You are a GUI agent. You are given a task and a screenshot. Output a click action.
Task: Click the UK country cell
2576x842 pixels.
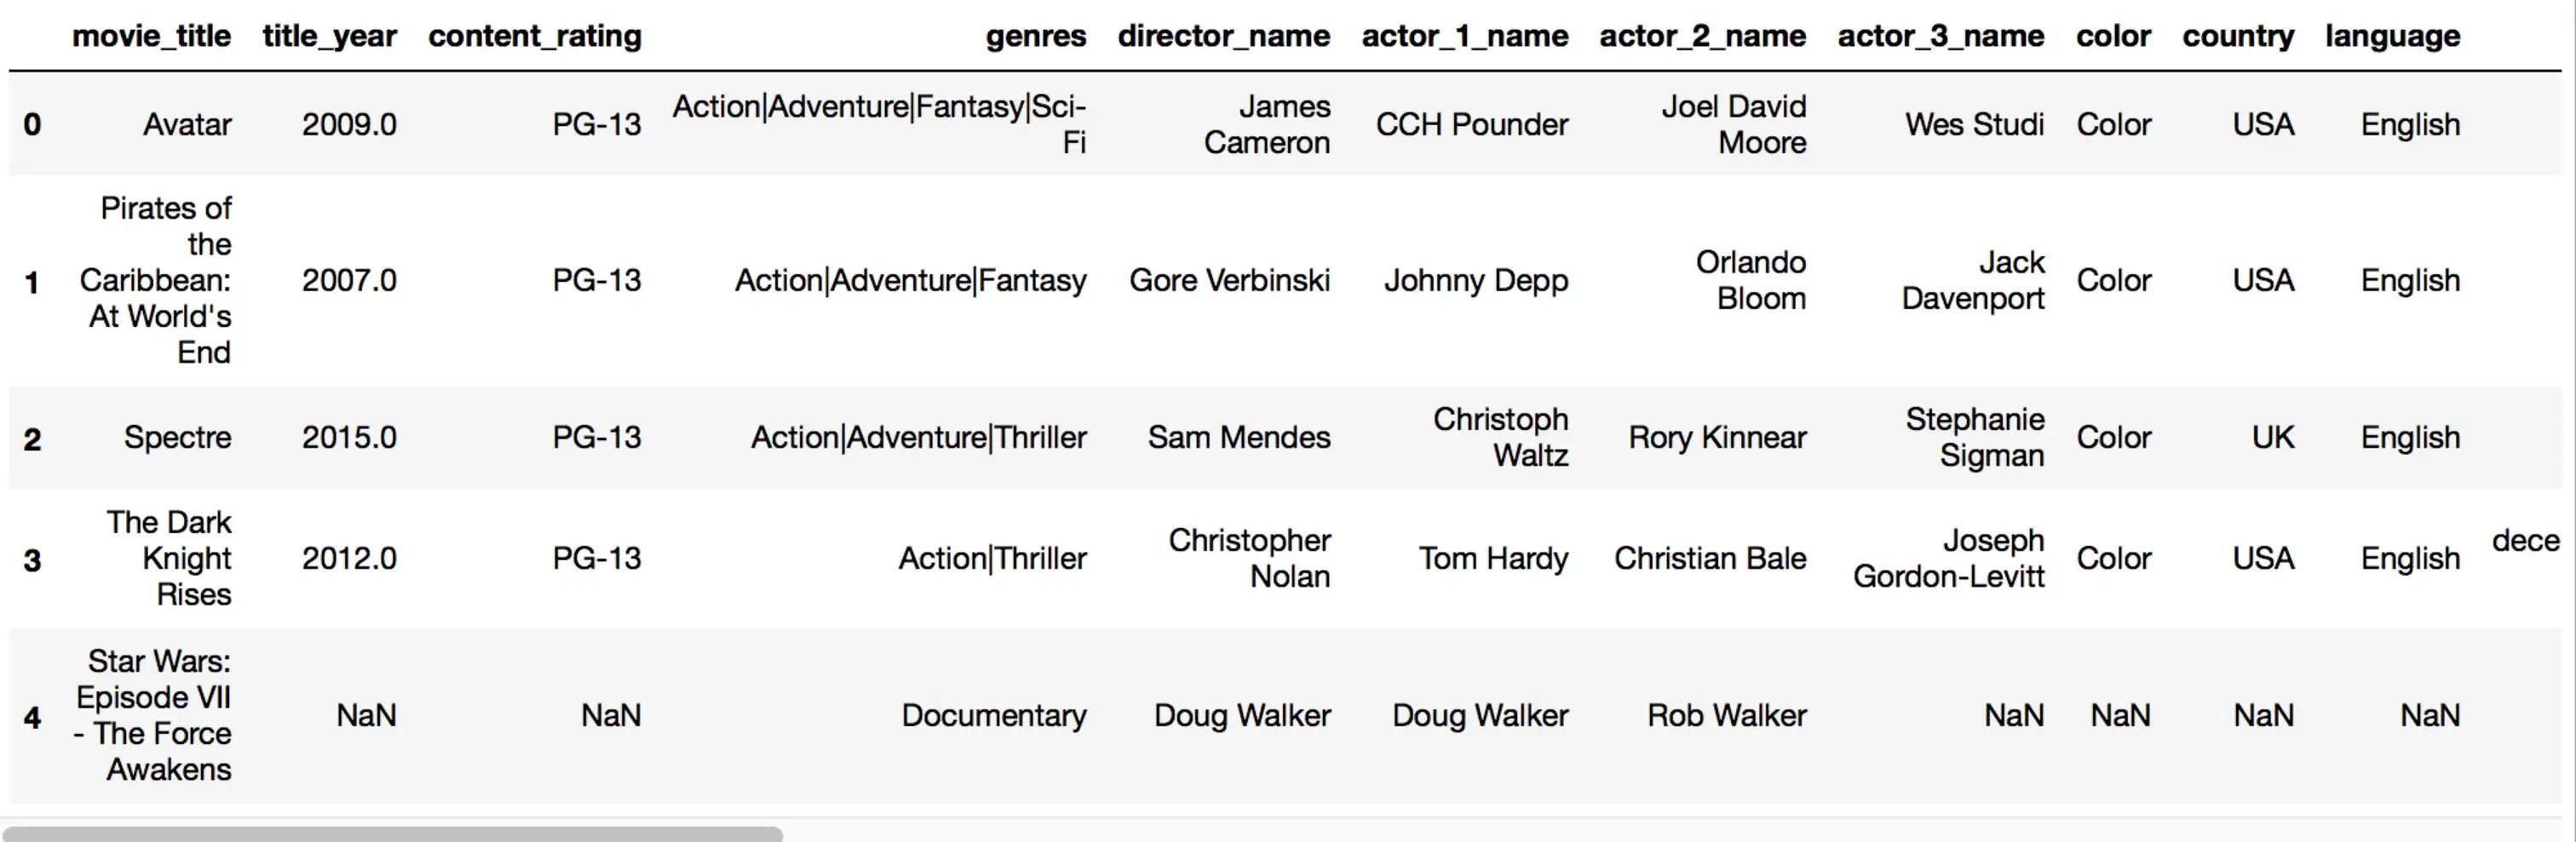click(x=2272, y=438)
